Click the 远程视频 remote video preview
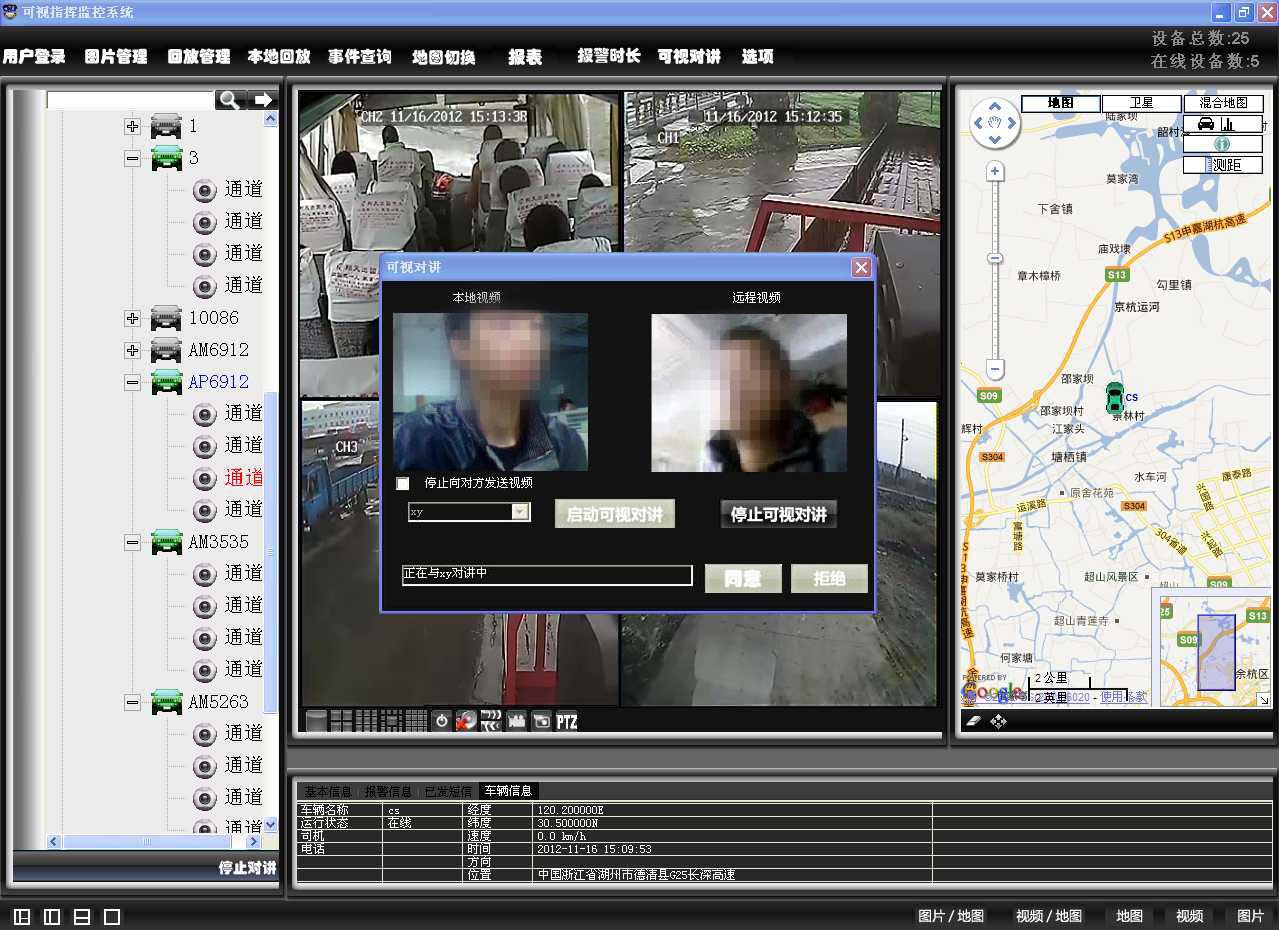1279x930 pixels. click(749, 393)
